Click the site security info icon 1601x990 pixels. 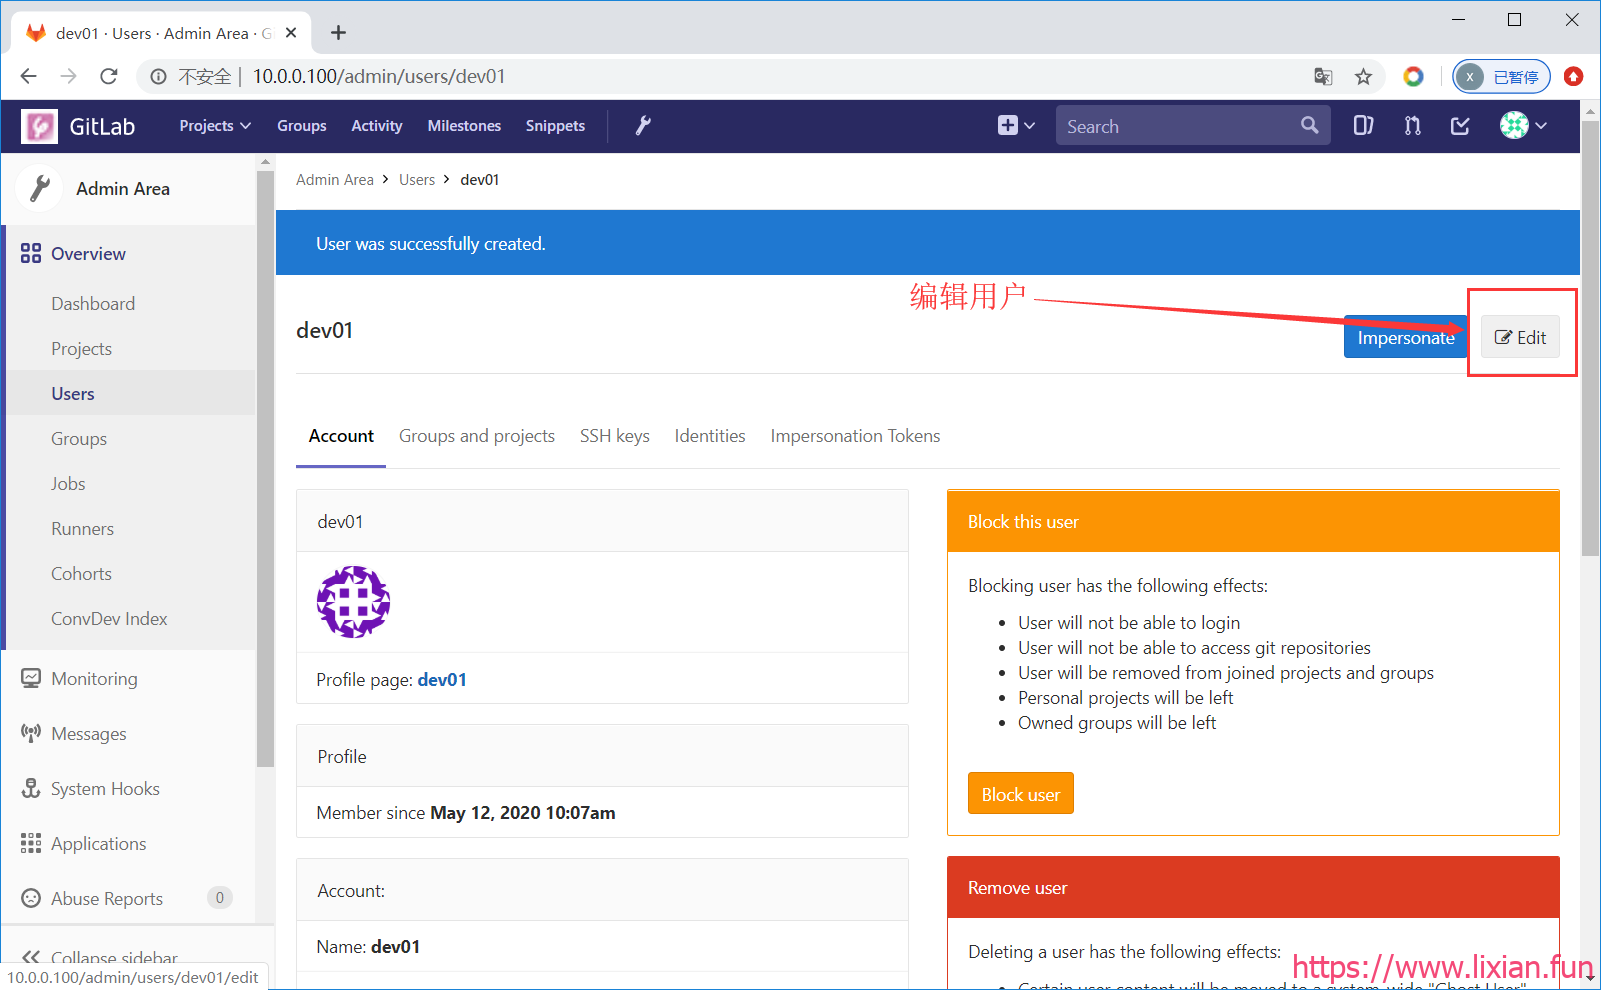point(158,76)
